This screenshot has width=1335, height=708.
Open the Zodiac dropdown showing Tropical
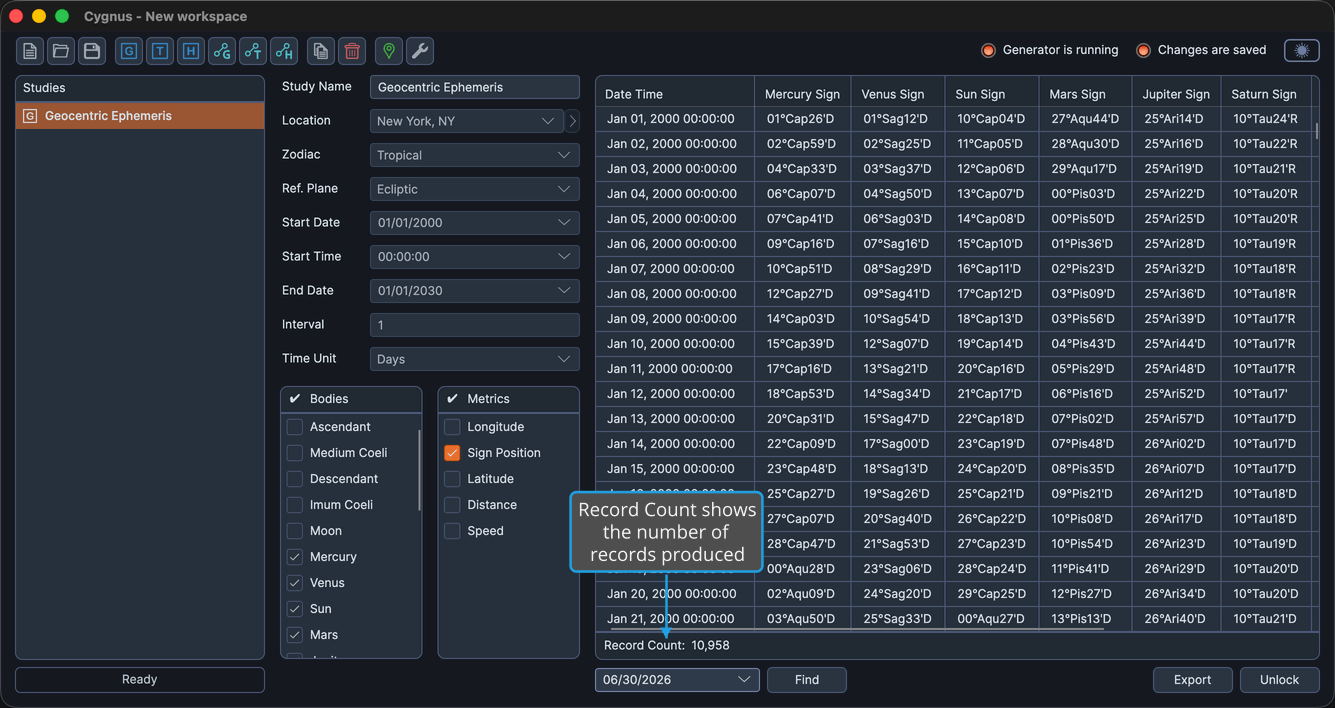point(474,155)
